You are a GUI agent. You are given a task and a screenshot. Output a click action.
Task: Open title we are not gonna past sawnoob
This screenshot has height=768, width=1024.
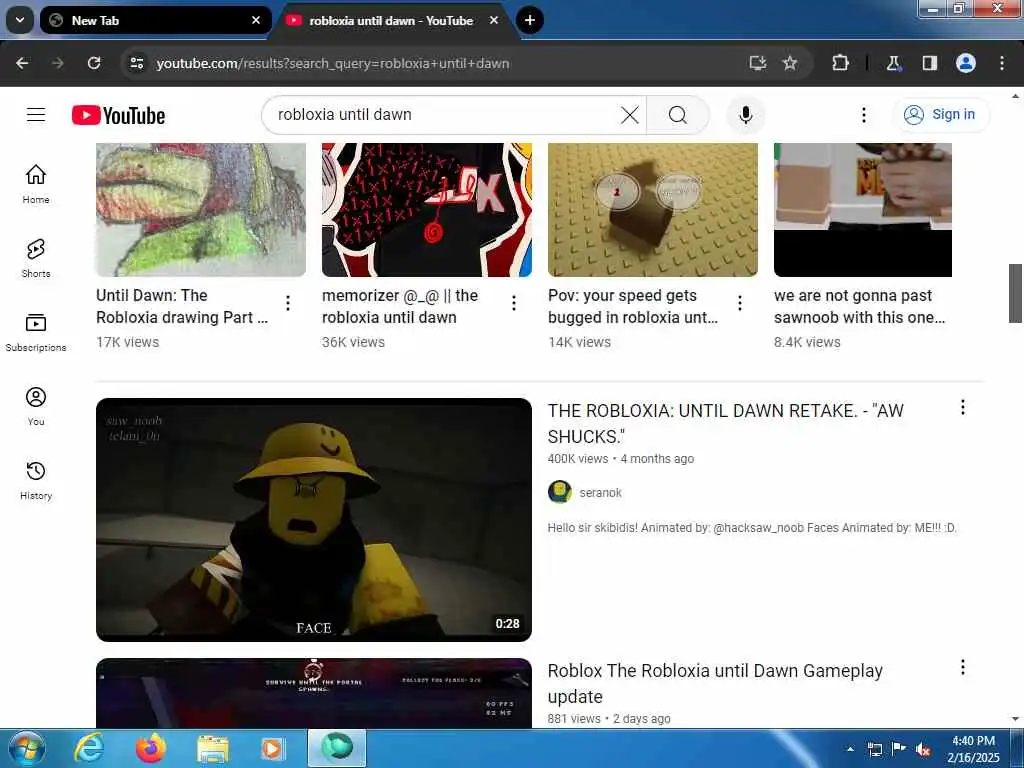point(859,306)
